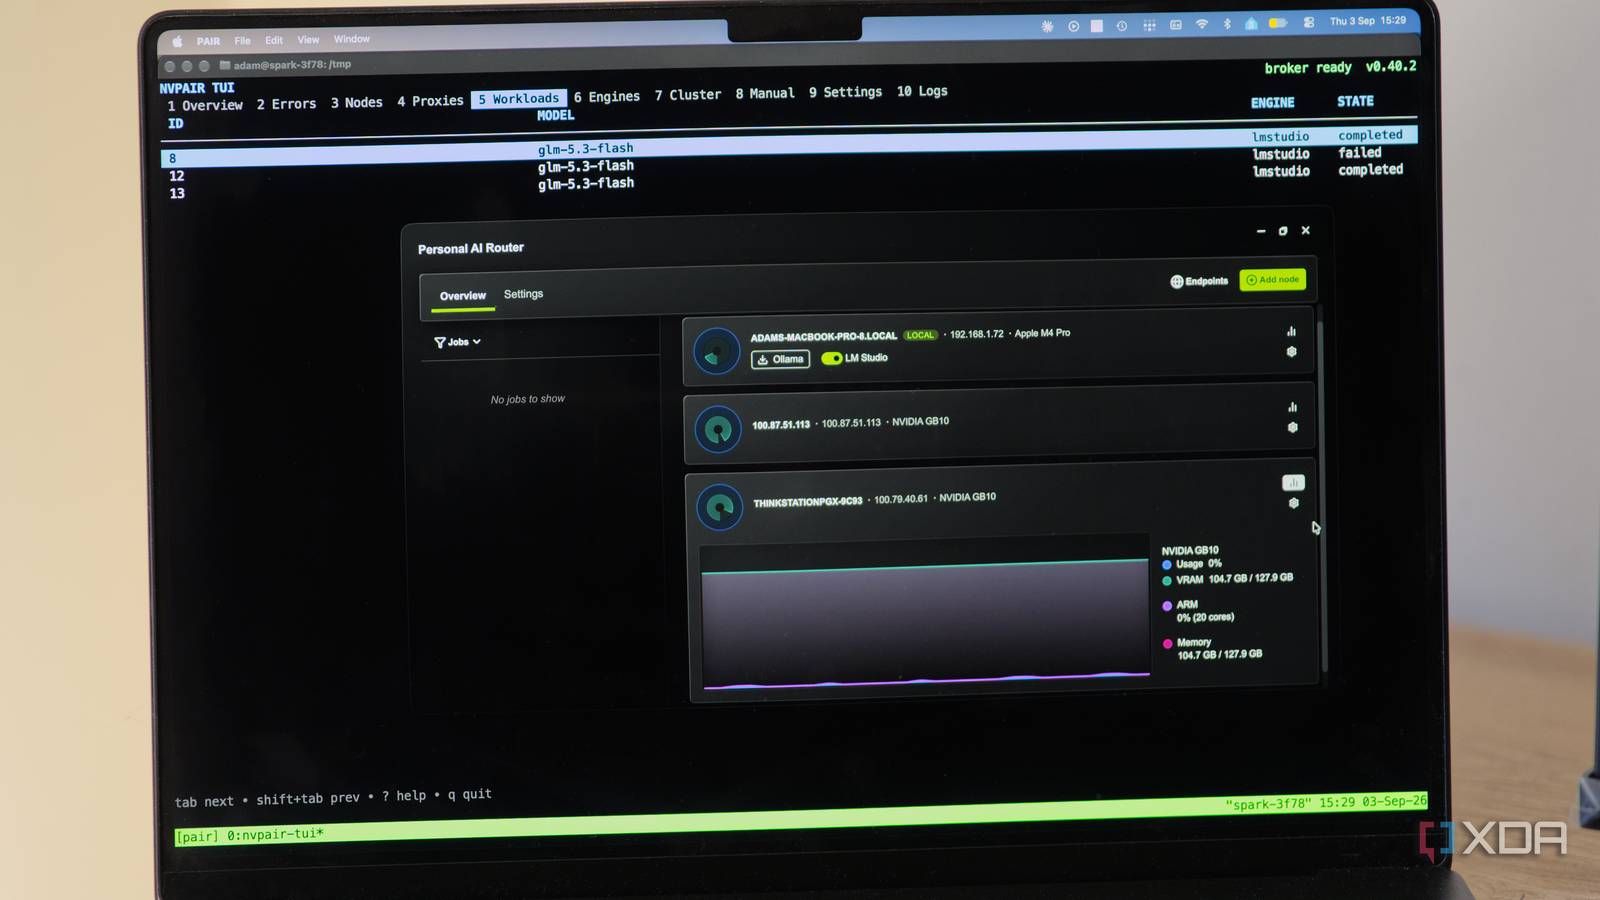Open the Edit menu
The height and width of the screenshot is (900, 1600).
coord(274,41)
